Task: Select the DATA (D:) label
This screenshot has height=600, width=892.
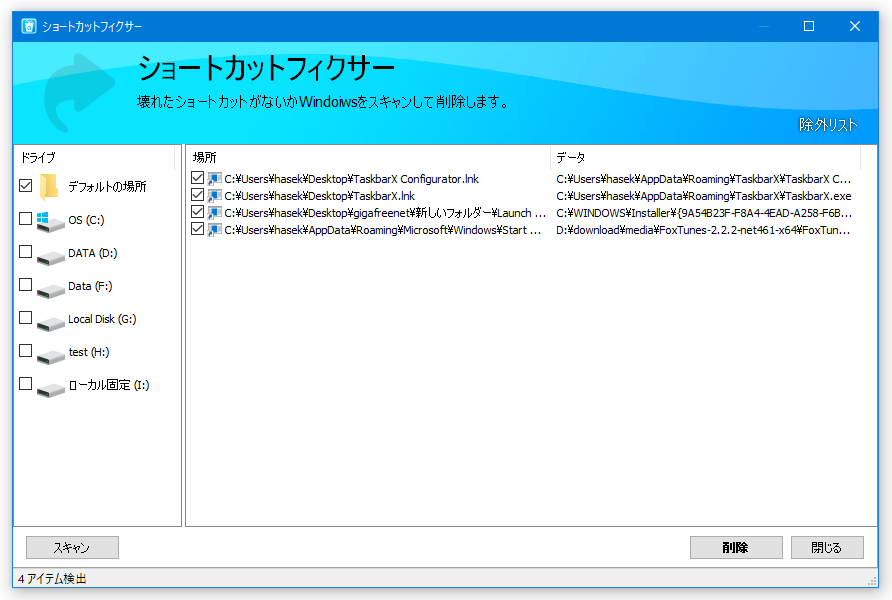Action: [93, 253]
